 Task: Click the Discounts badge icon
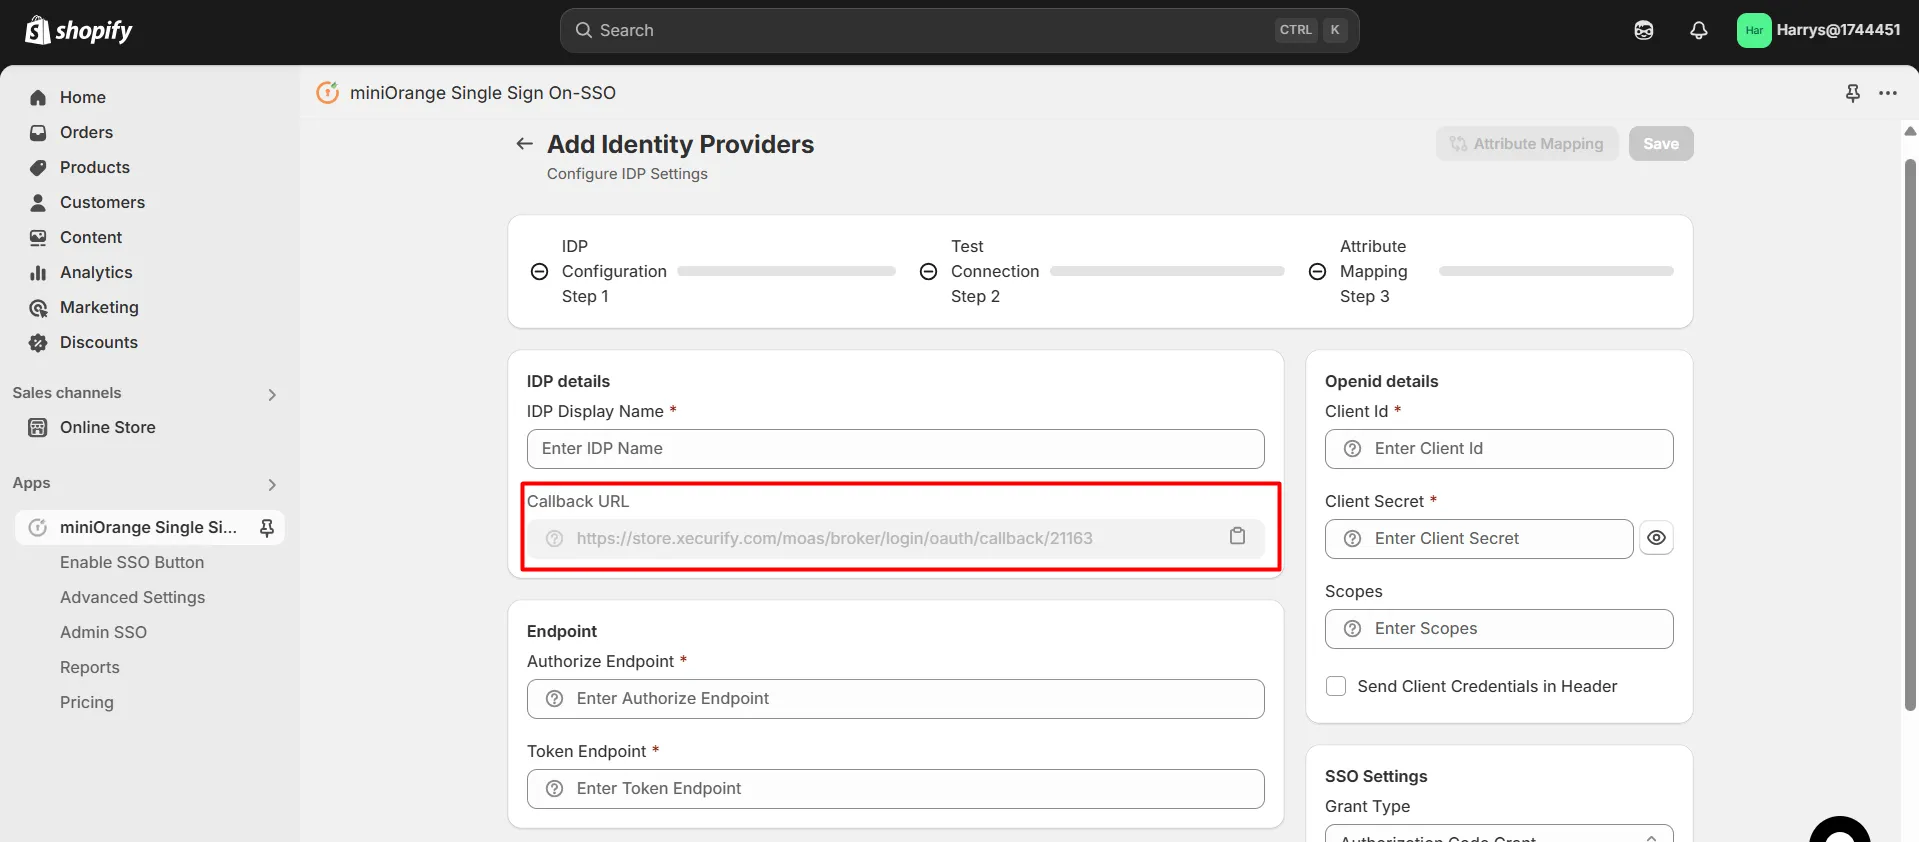point(38,342)
